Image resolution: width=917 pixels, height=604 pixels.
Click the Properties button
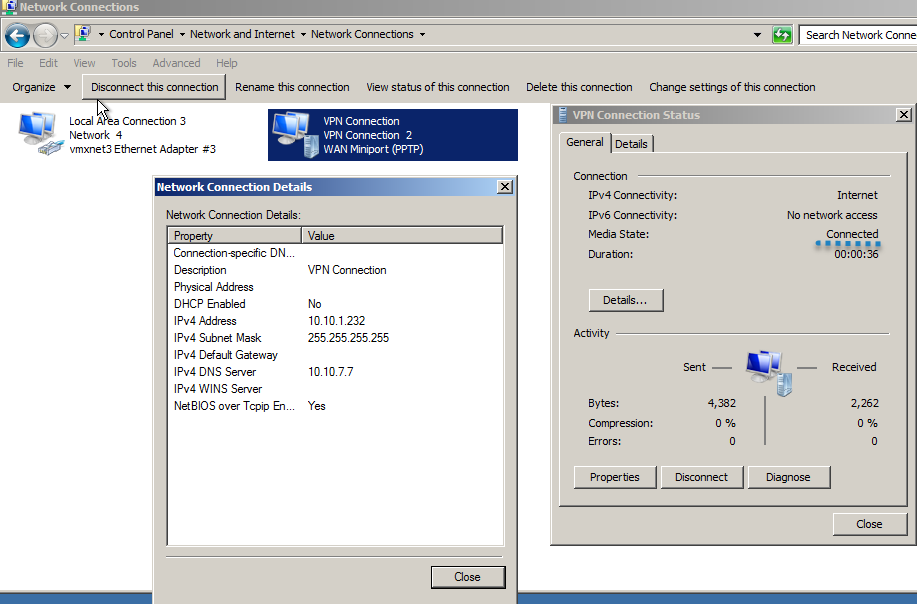tap(614, 477)
